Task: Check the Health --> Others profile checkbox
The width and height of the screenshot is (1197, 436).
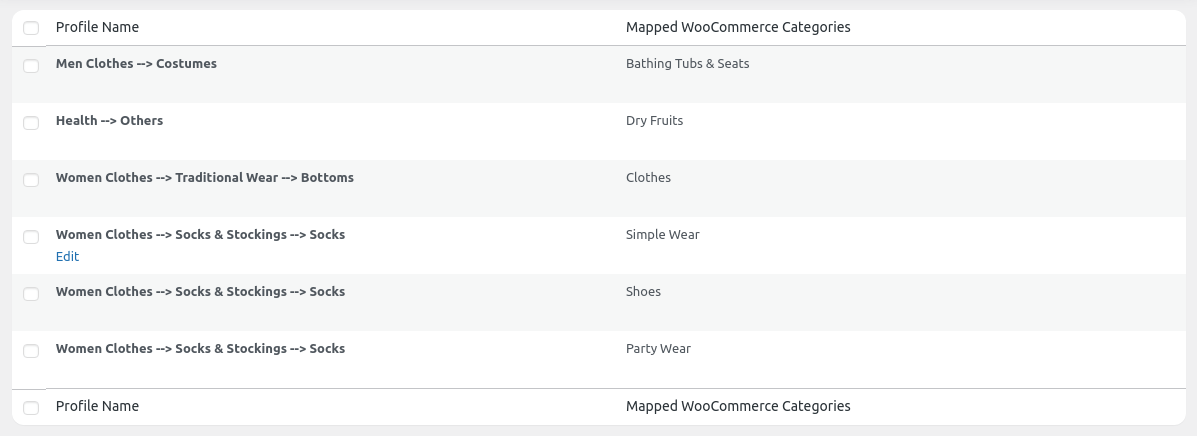Action: tap(31, 123)
